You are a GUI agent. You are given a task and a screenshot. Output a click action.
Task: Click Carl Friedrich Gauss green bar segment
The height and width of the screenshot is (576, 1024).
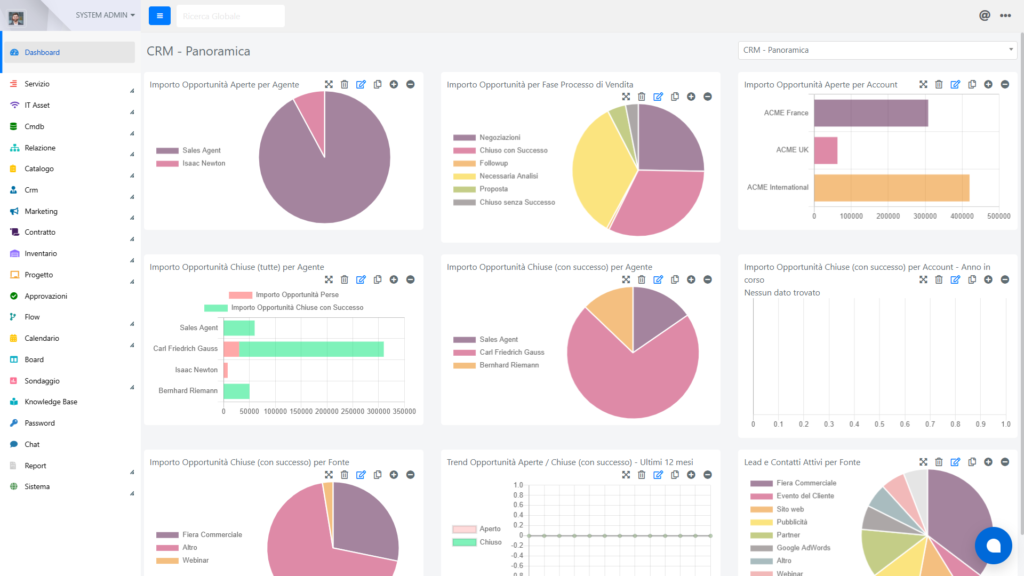pos(312,349)
